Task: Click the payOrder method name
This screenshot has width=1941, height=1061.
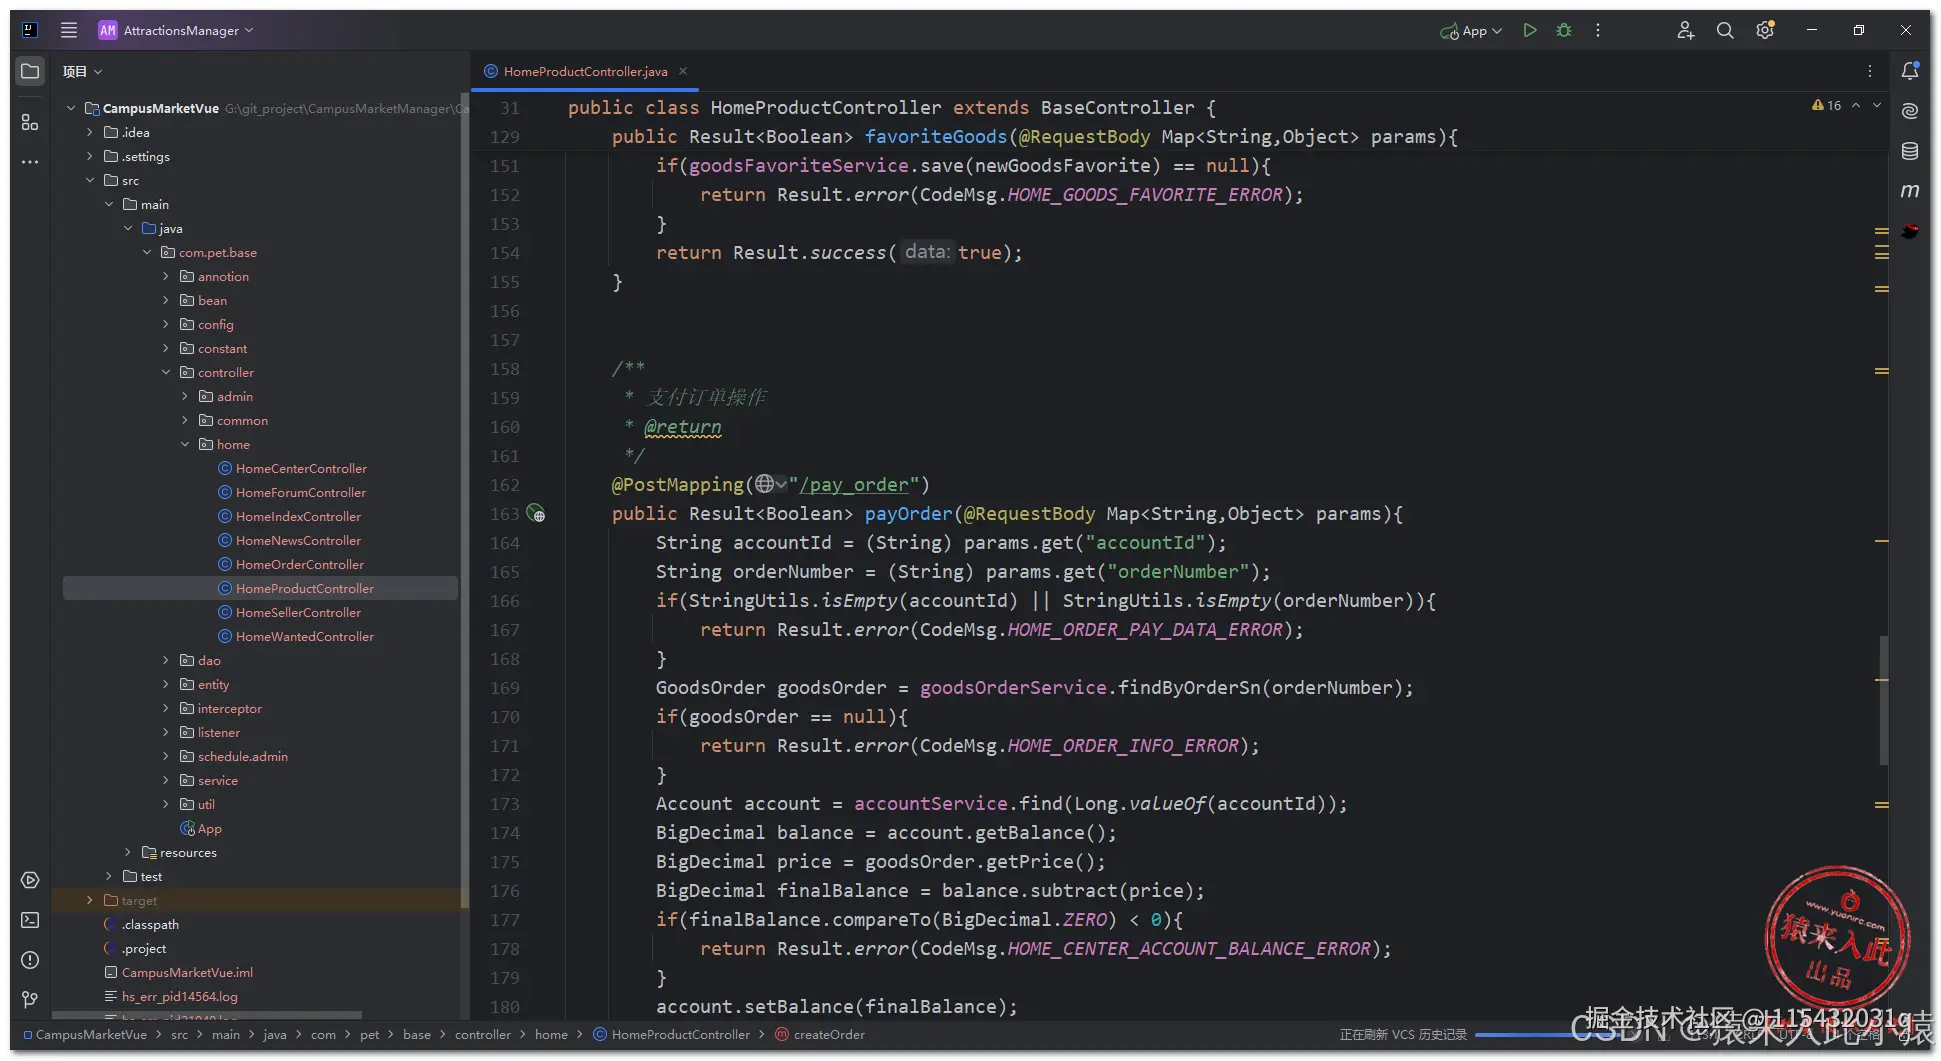Action: [909, 513]
